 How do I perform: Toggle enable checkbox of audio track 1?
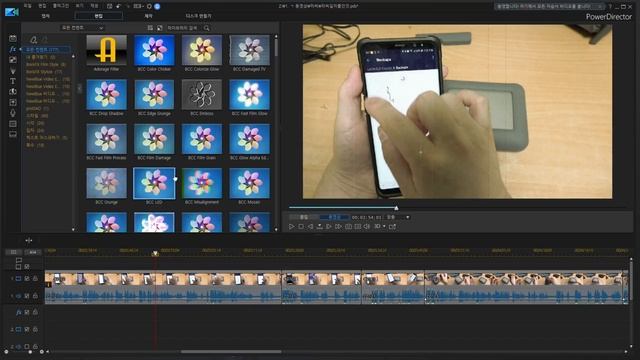pos(27,296)
